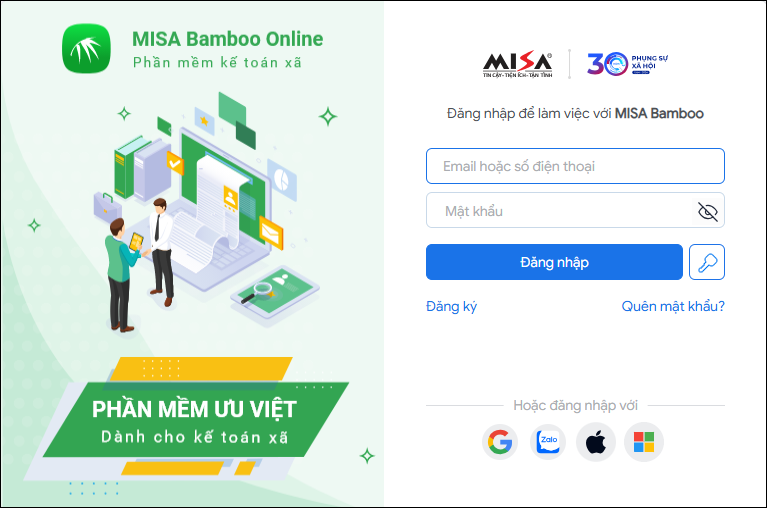Open the Đăng ký registration link
The image size is (767, 508).
pos(451,307)
